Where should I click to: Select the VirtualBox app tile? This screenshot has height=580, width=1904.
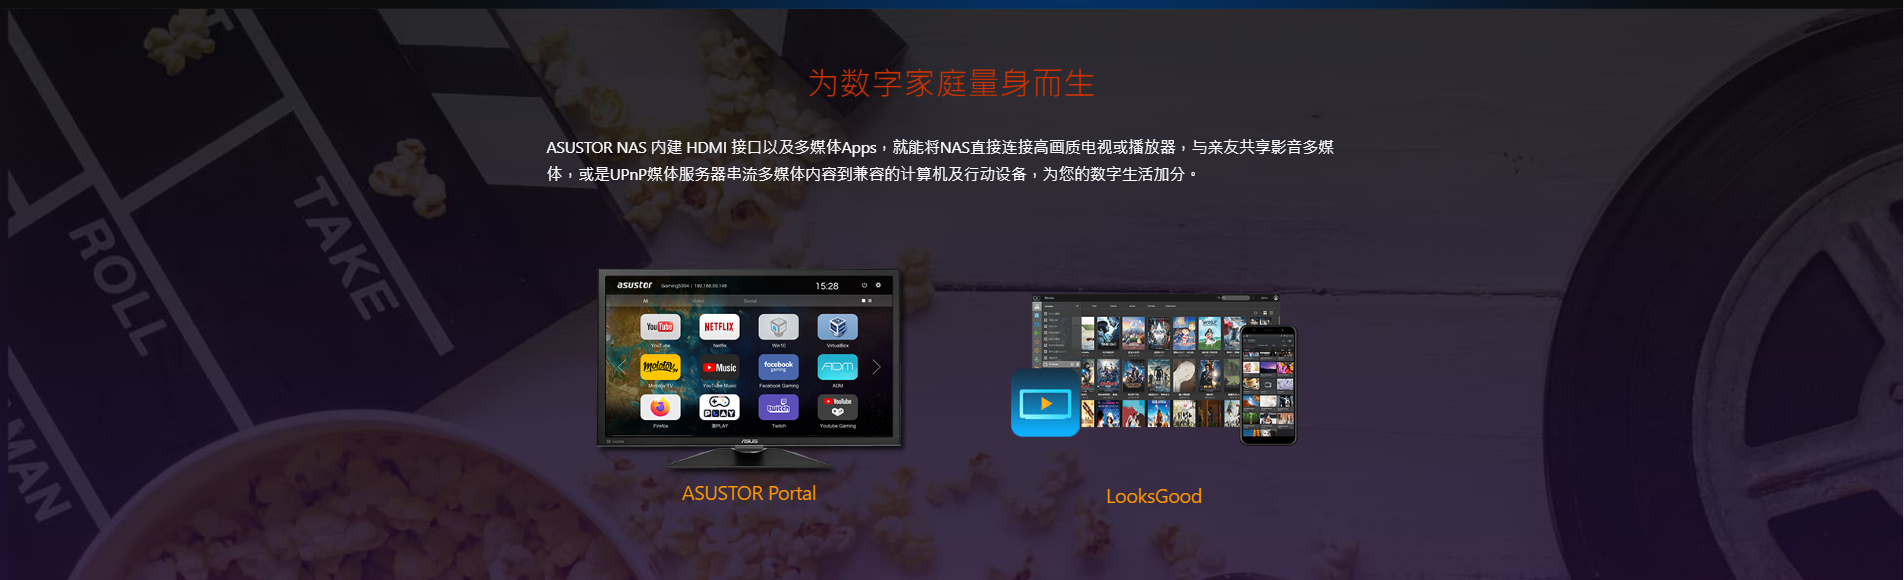(x=837, y=327)
